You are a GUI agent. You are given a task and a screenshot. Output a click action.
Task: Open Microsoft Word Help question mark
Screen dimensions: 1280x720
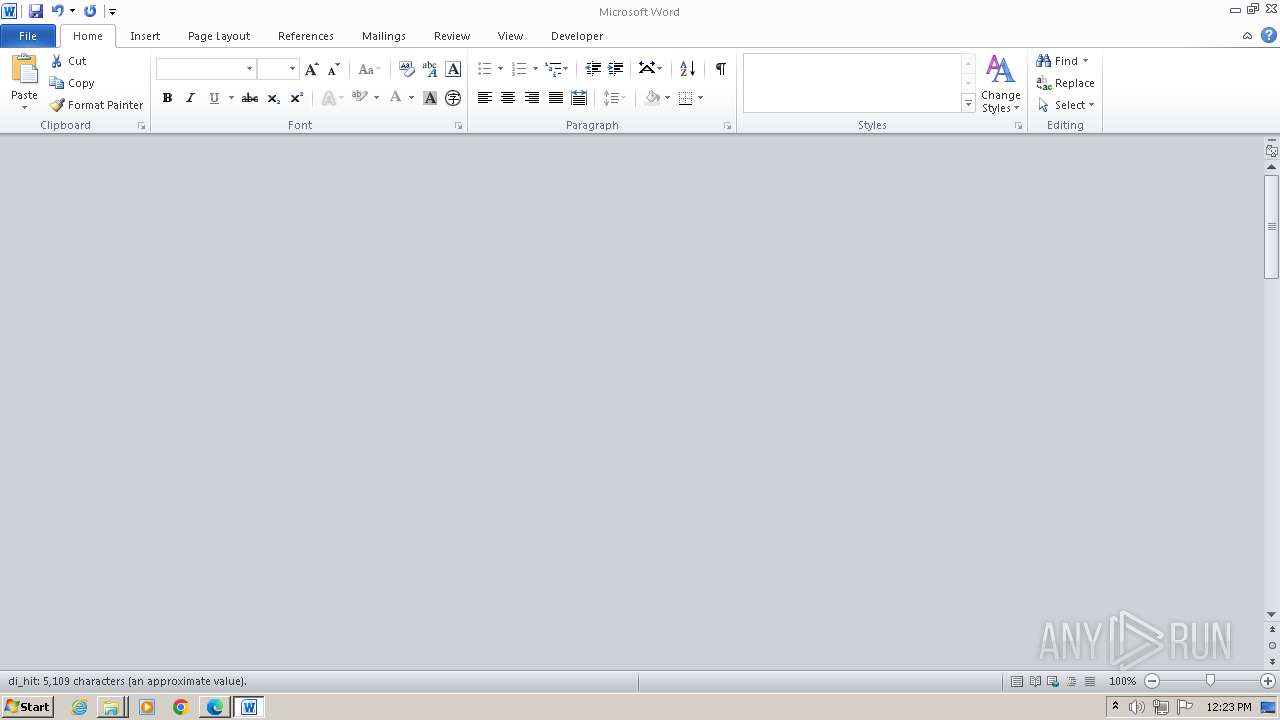(x=1269, y=35)
